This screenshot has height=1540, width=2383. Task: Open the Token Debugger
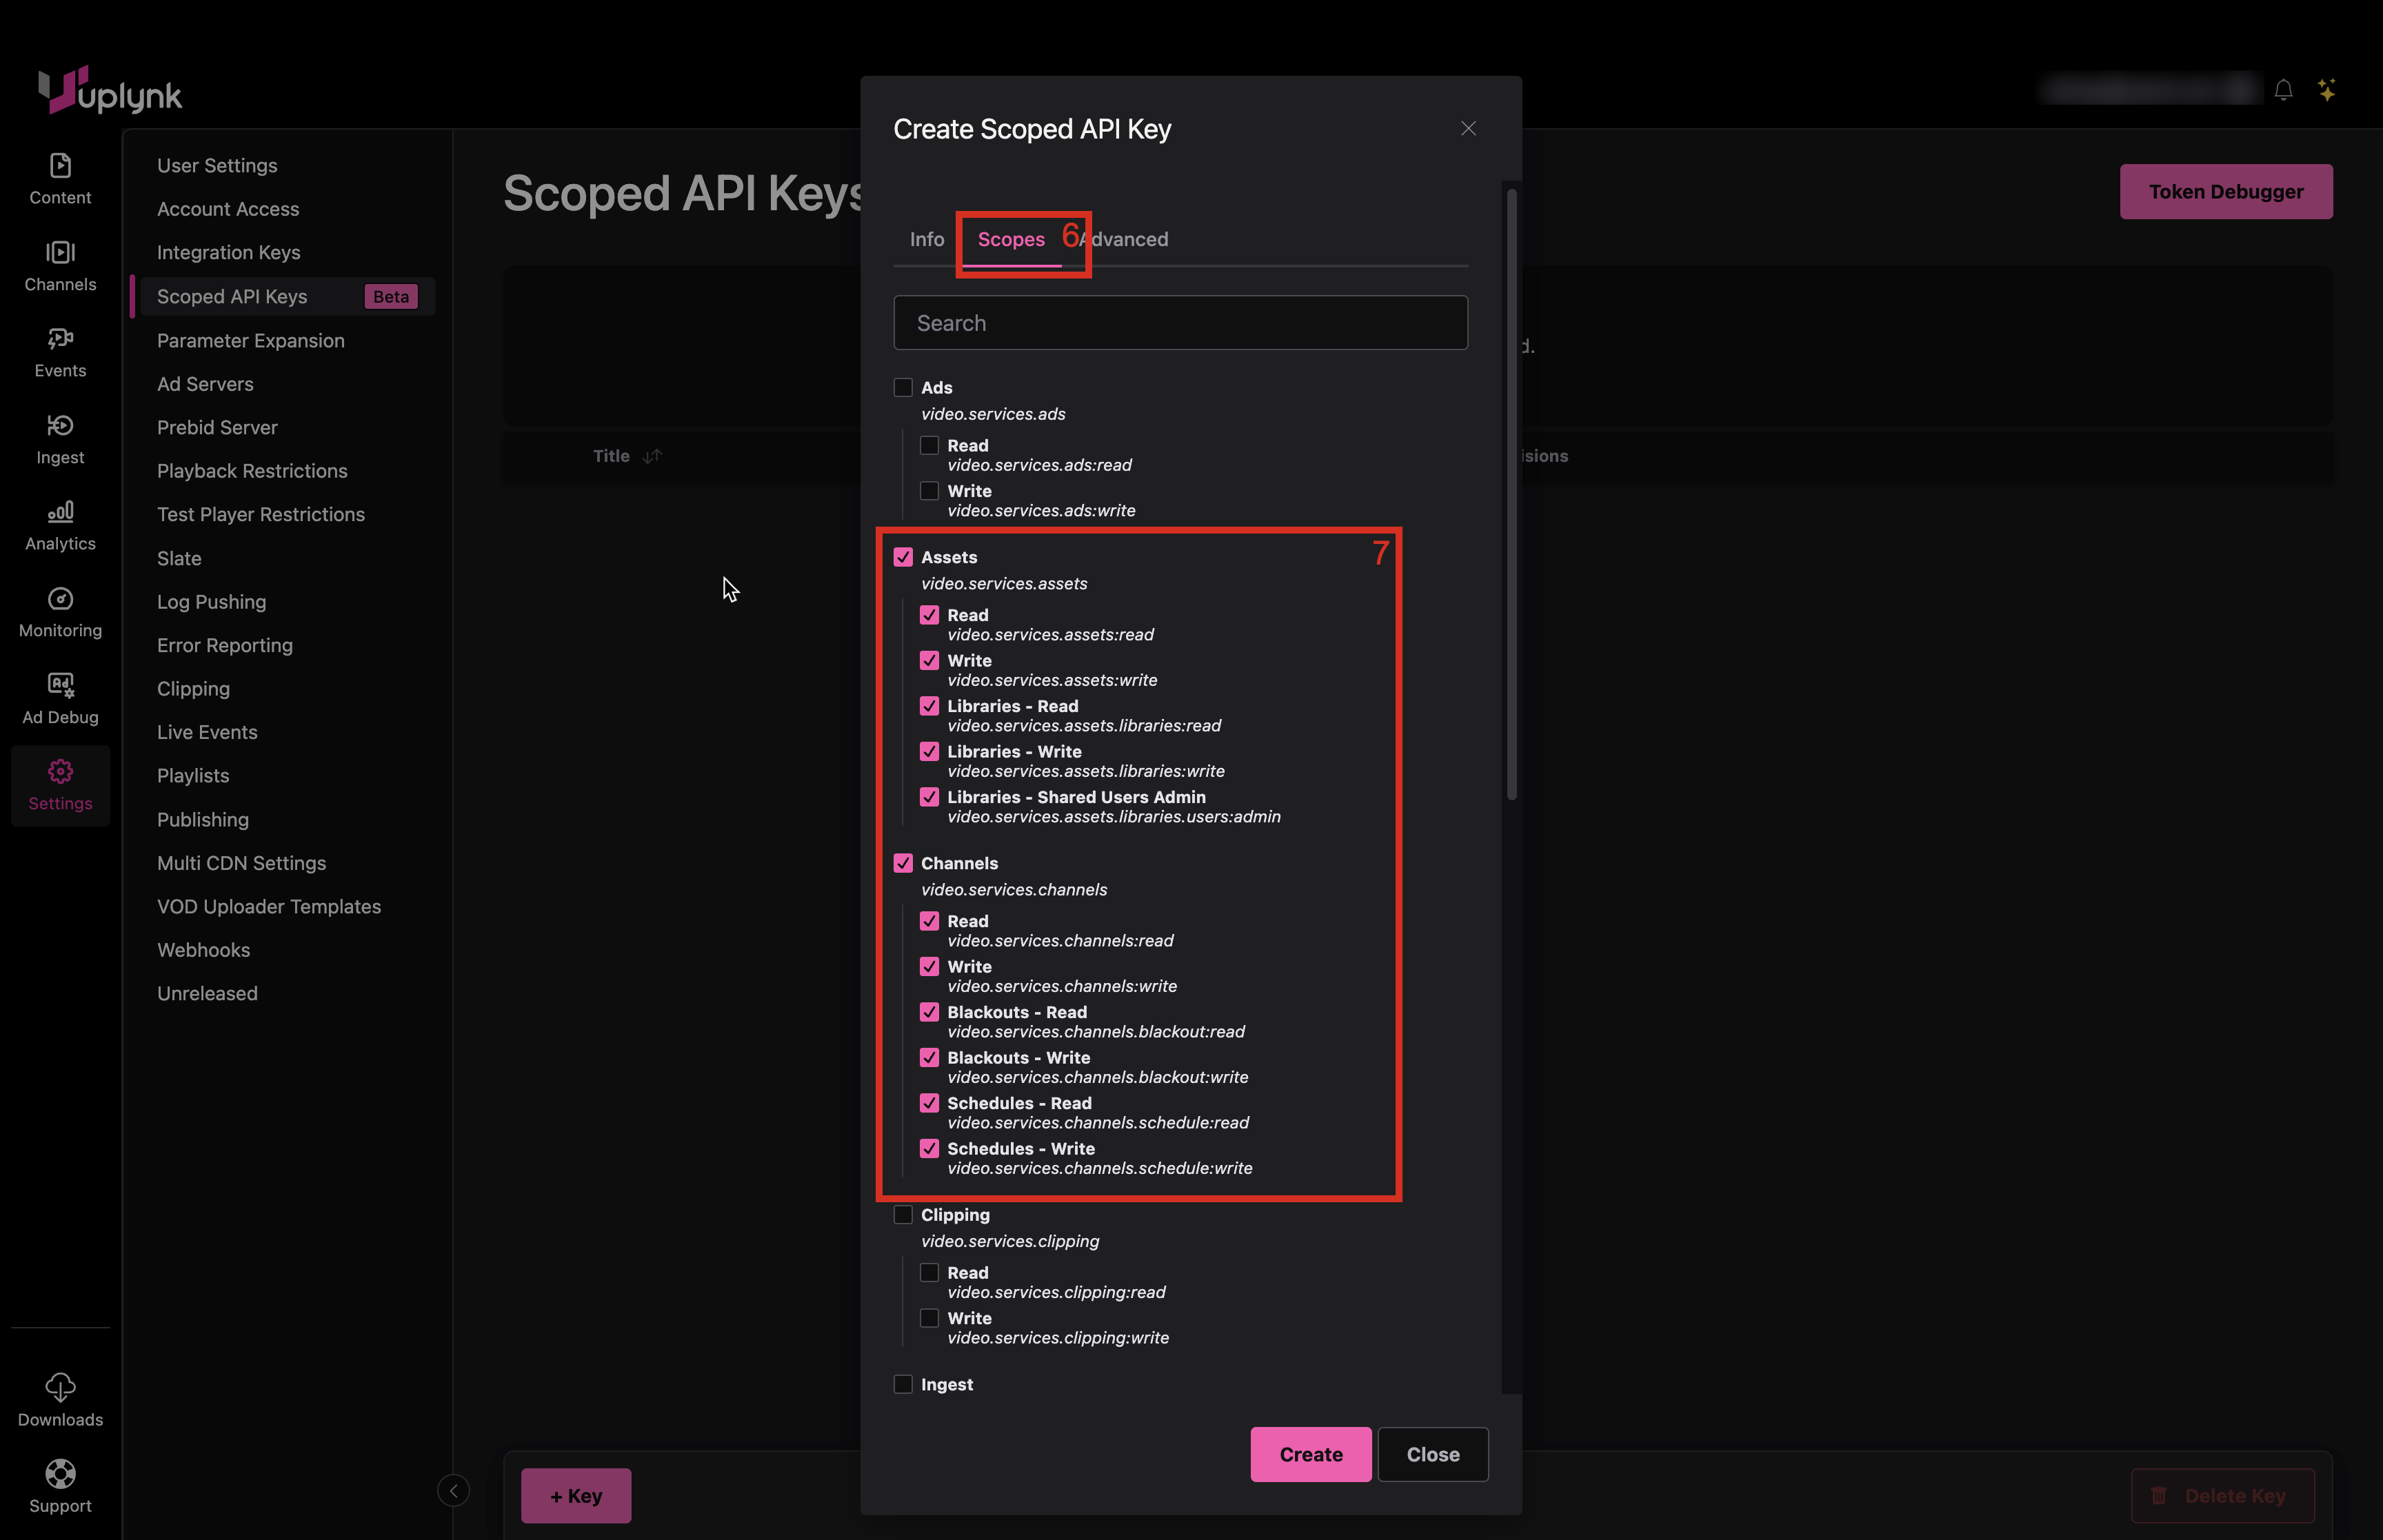pyautogui.click(x=2225, y=191)
